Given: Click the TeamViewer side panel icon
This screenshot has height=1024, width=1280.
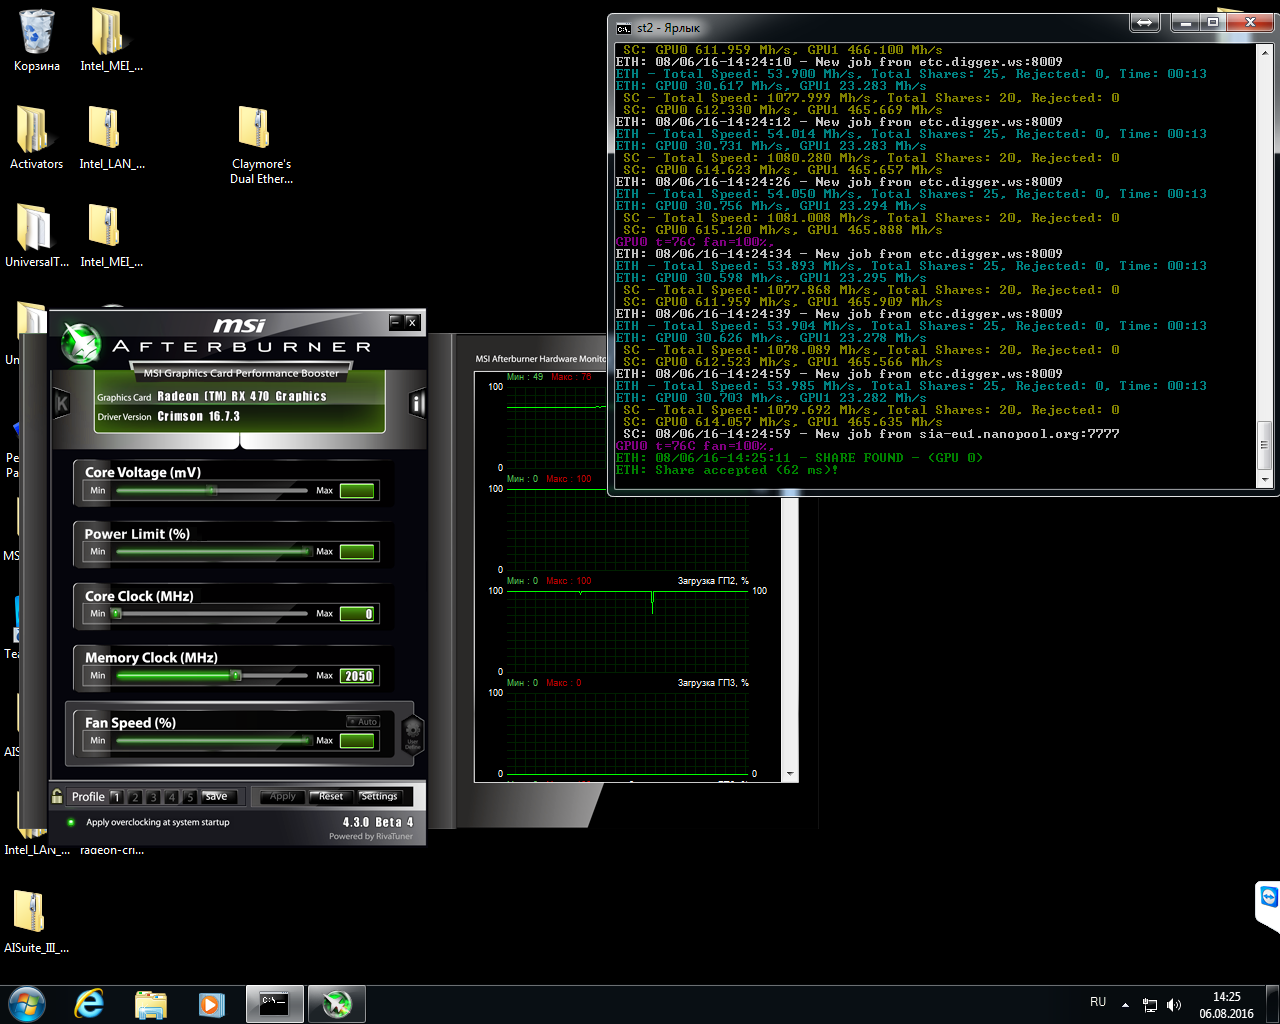Looking at the screenshot, I should 1268,897.
